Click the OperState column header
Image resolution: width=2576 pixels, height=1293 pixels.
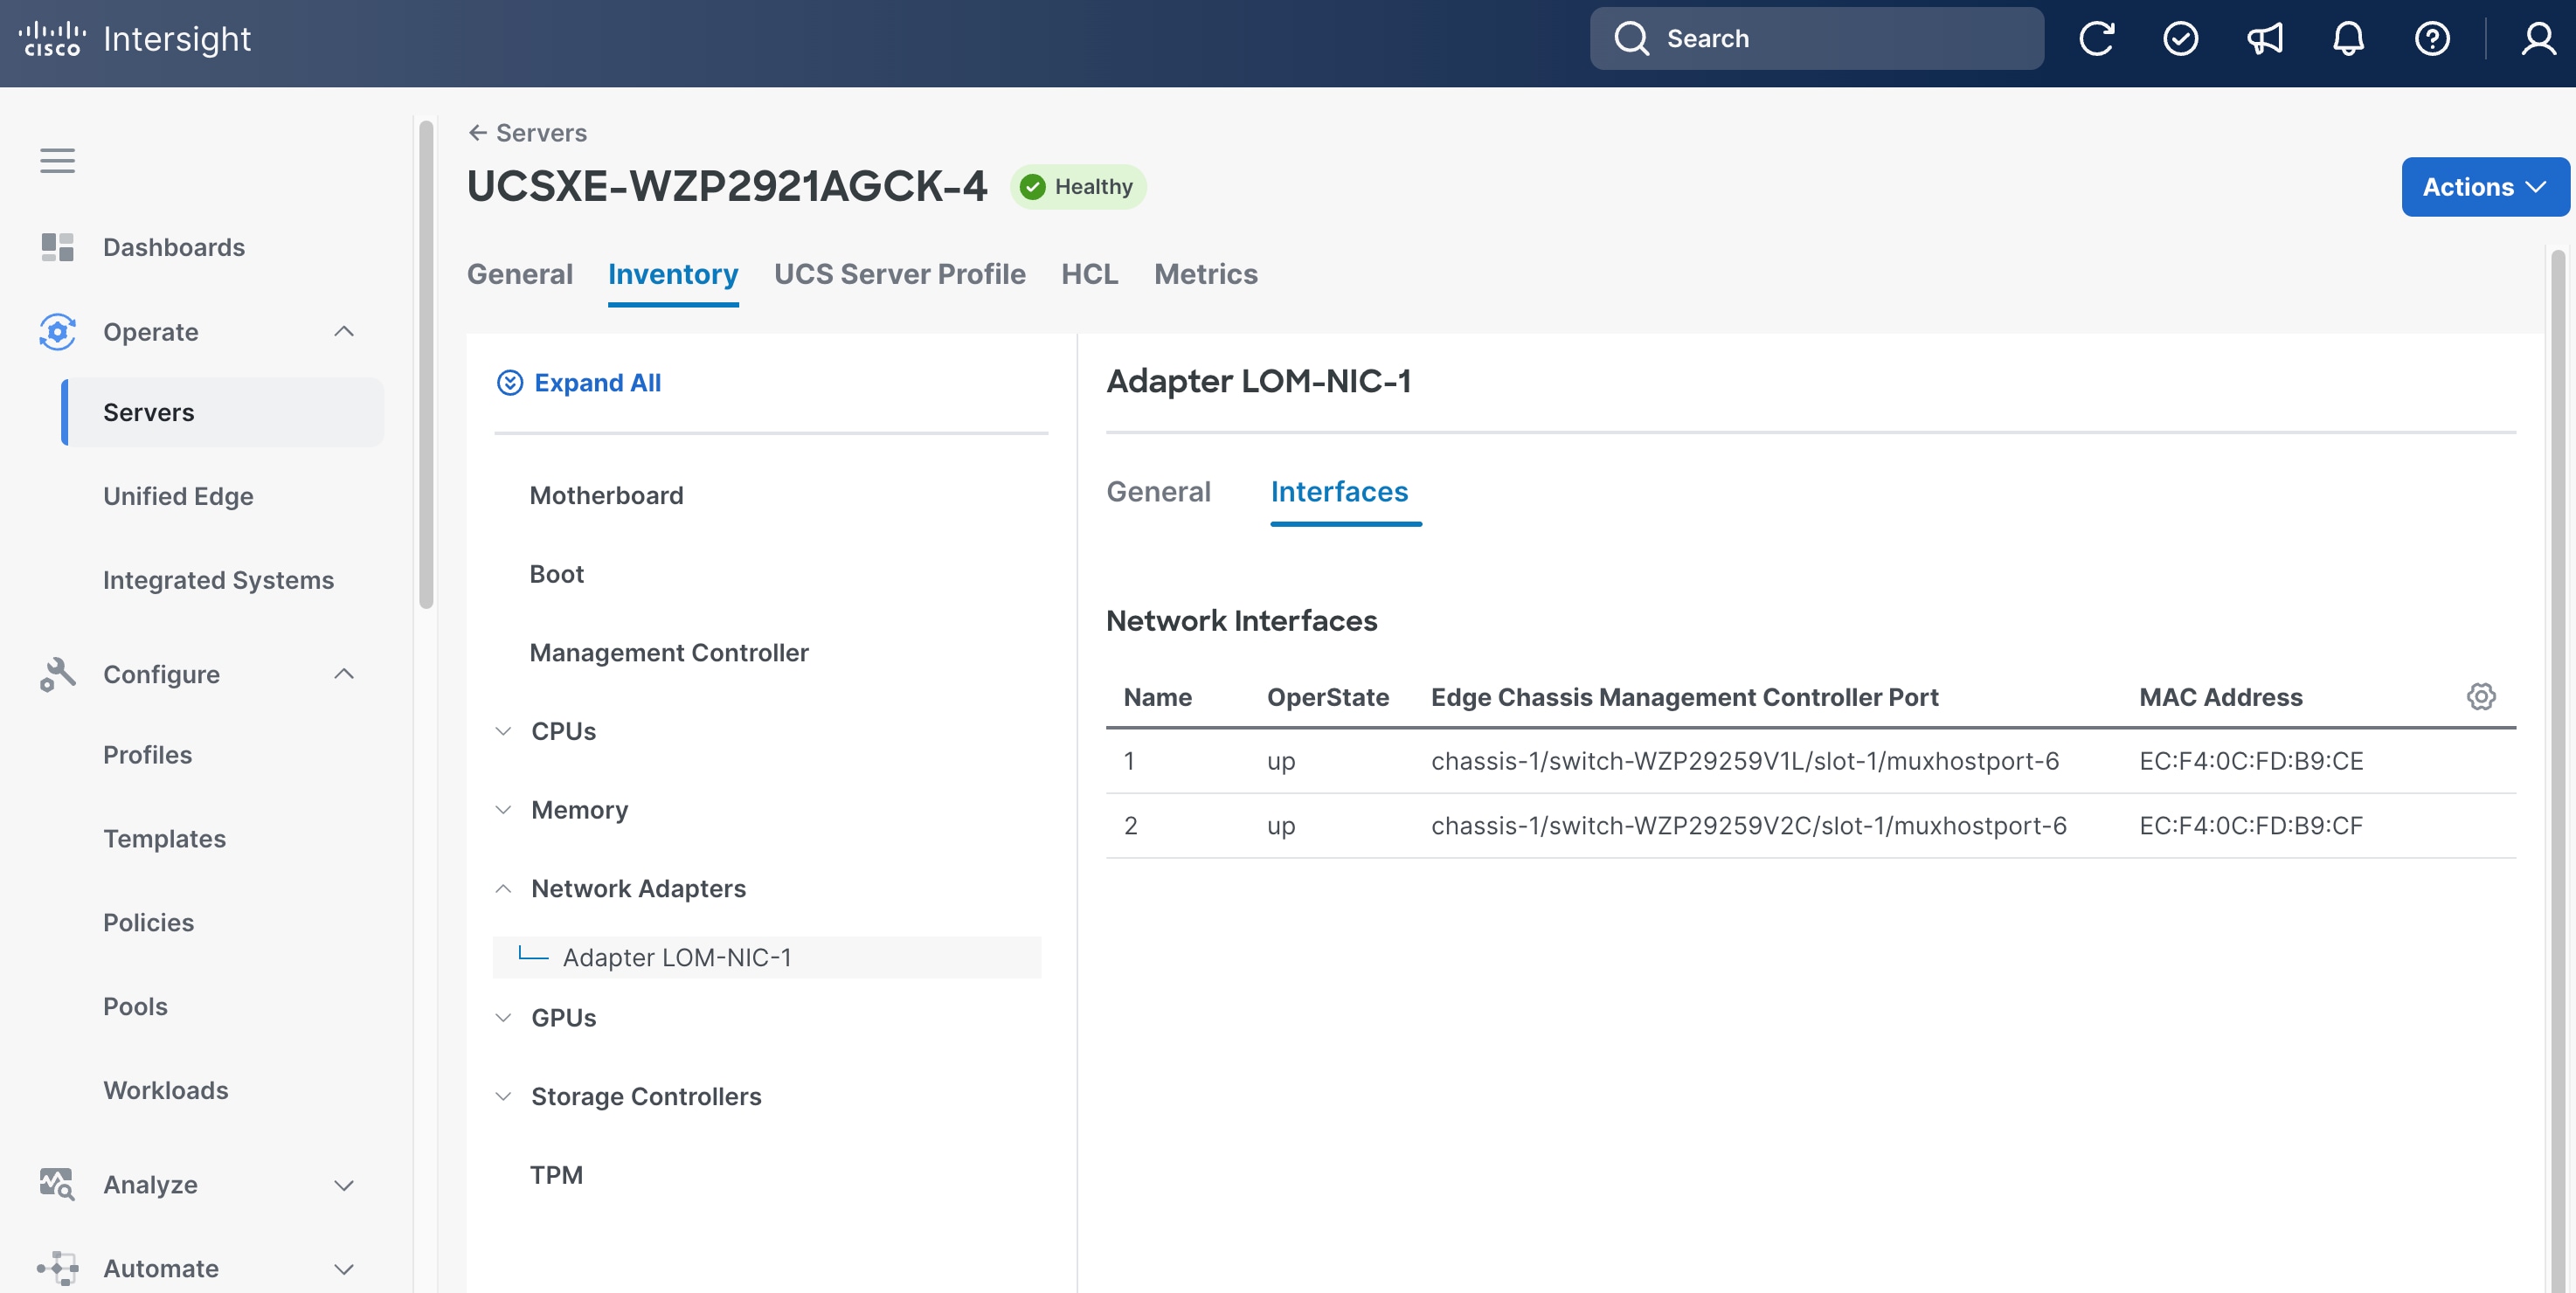click(1328, 697)
